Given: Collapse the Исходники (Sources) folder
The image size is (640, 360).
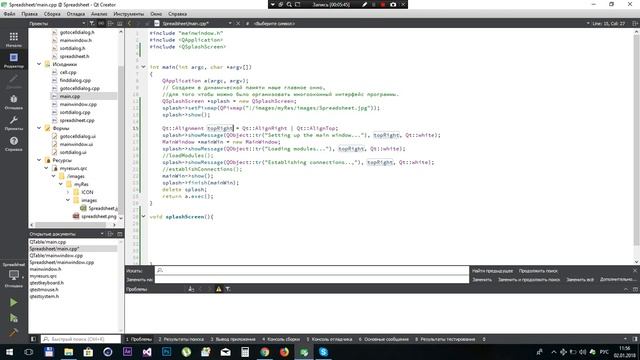Looking at the screenshot, I should coord(39,64).
